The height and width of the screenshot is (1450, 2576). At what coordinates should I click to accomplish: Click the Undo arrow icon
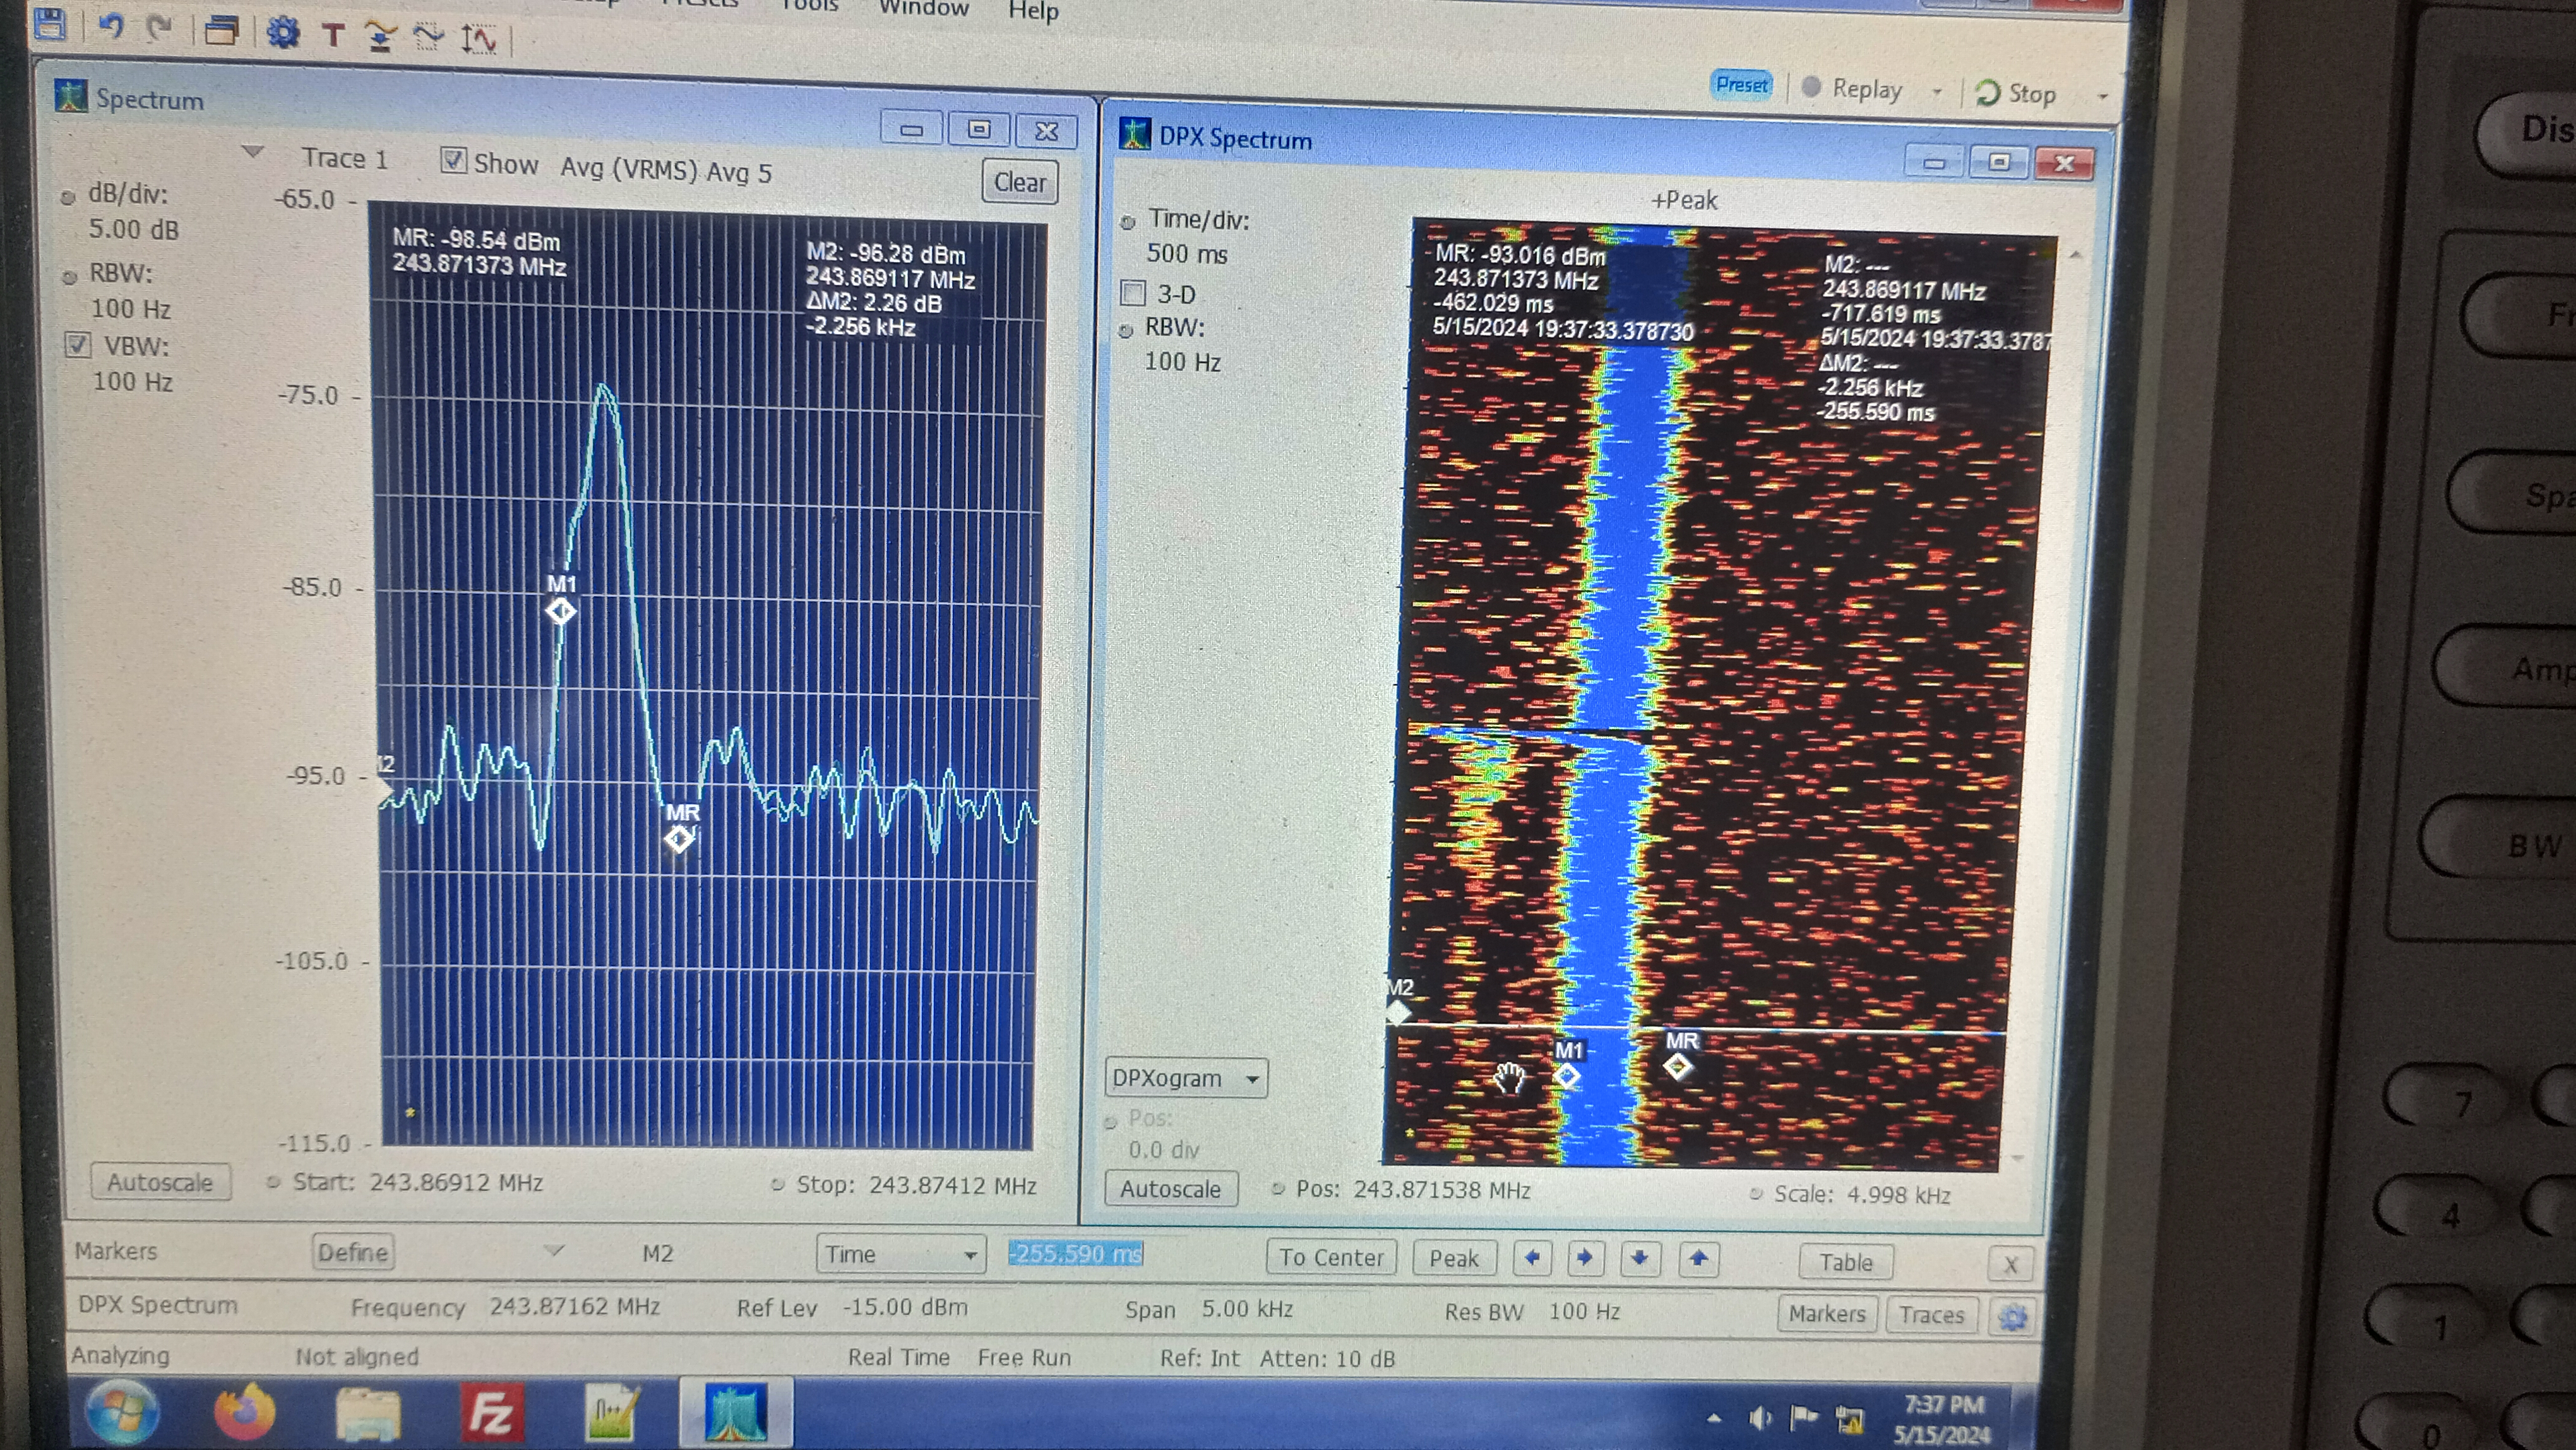(x=111, y=27)
